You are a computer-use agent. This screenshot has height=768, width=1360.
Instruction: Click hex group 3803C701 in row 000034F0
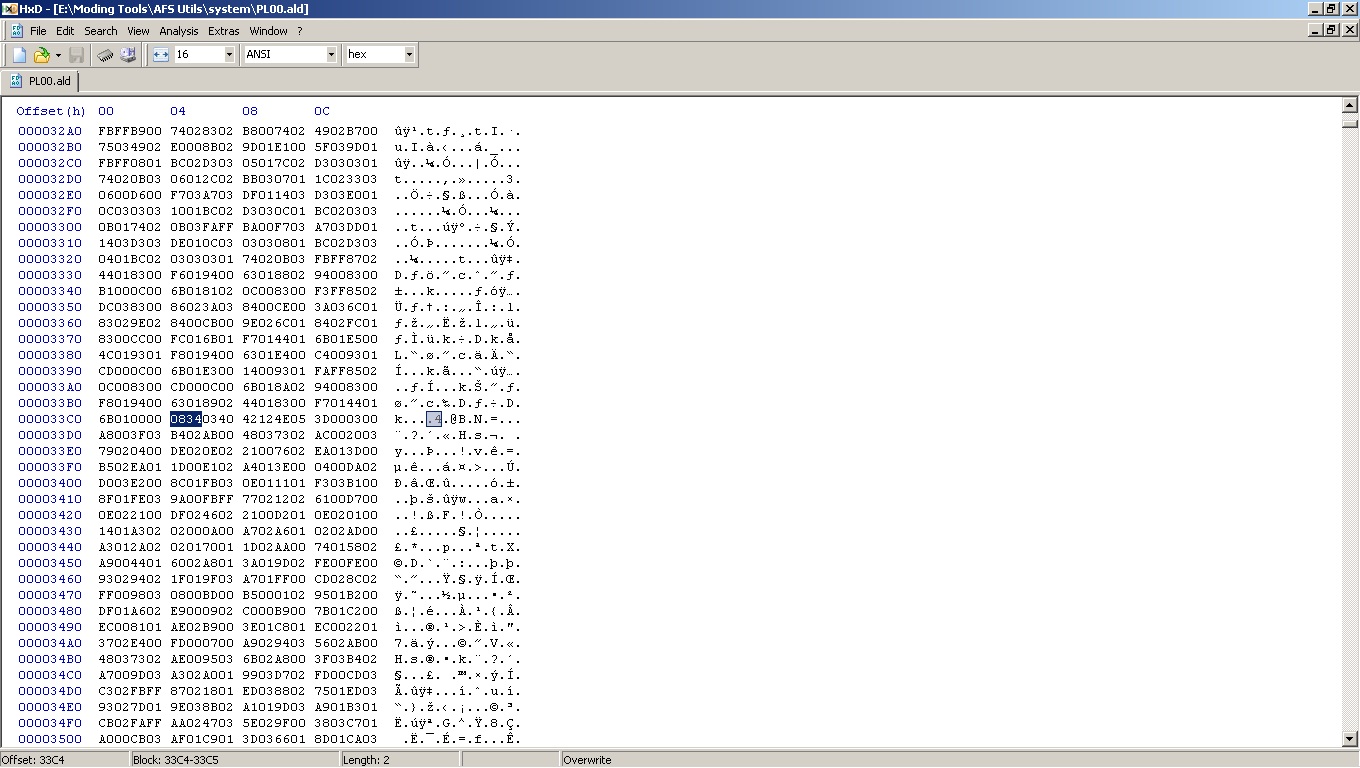click(346, 723)
